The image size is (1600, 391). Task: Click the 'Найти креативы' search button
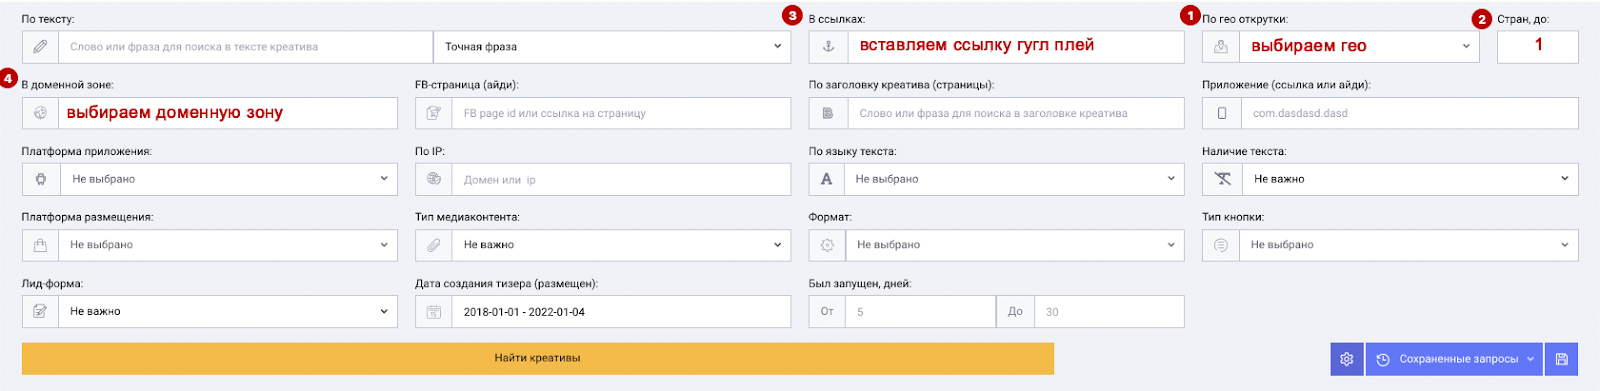click(x=538, y=358)
